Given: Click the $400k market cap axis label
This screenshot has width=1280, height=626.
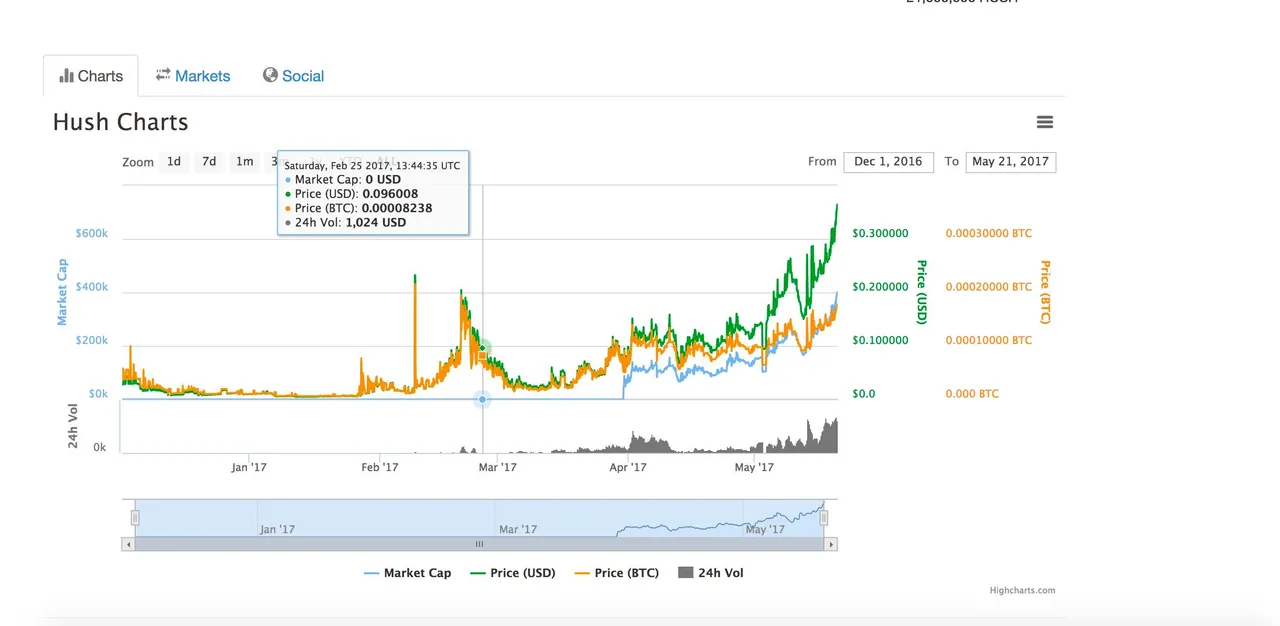Looking at the screenshot, I should point(91,287).
